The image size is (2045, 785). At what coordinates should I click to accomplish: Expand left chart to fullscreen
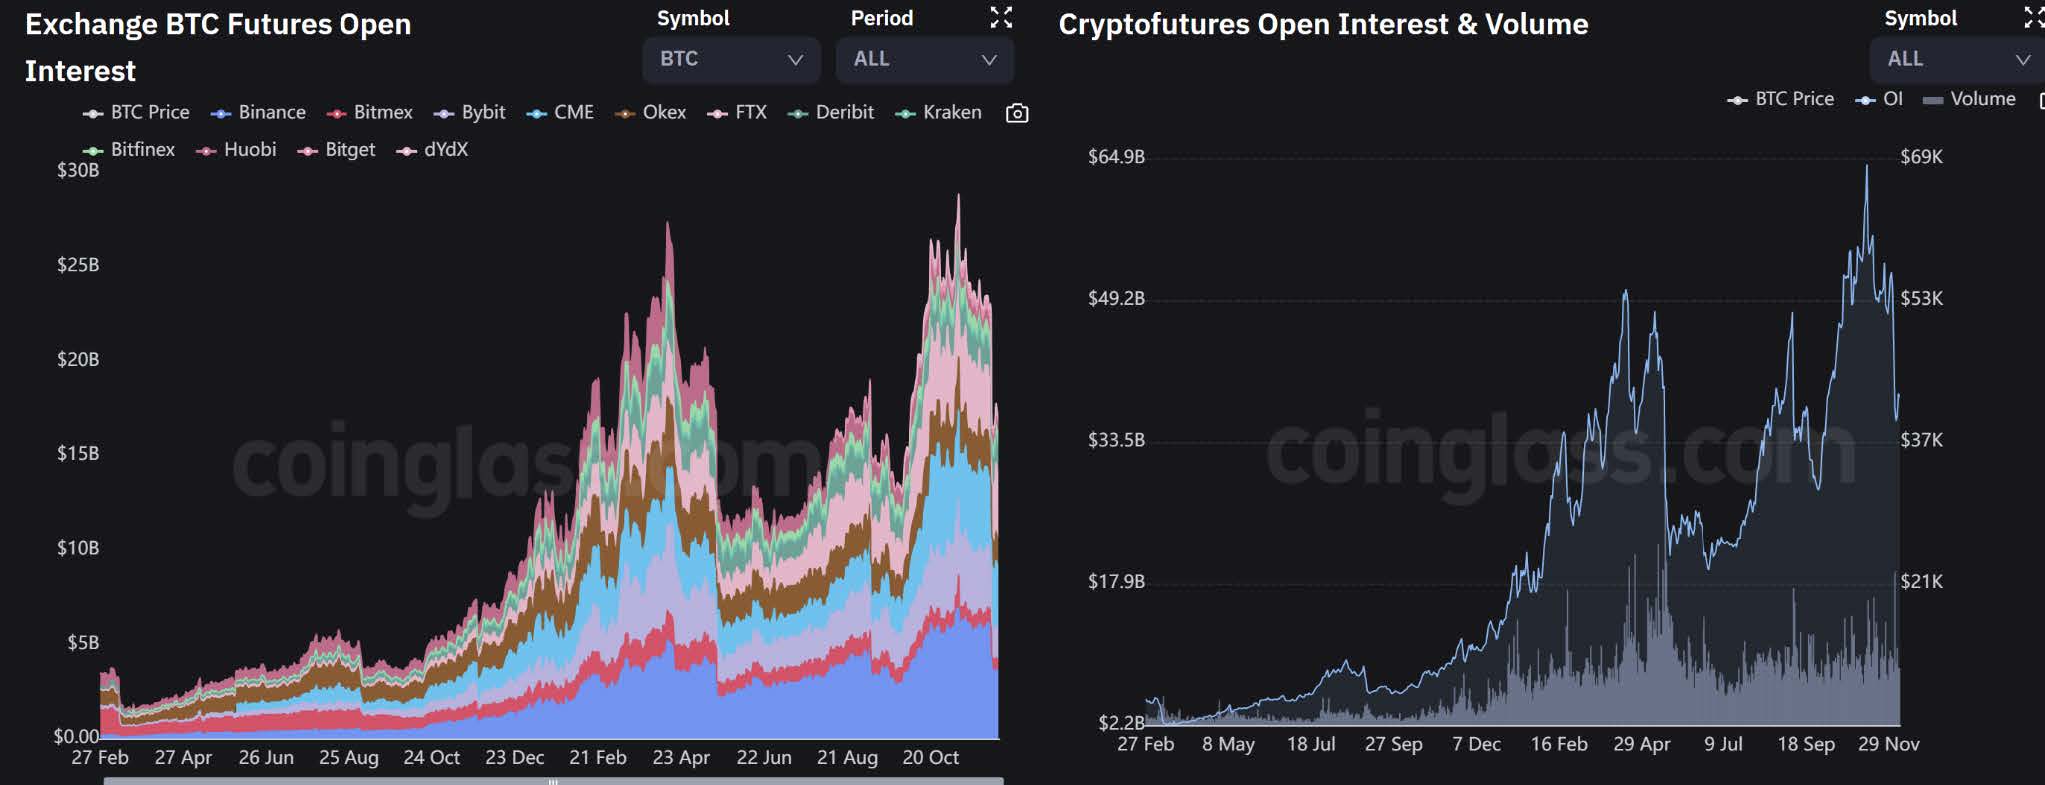[1001, 17]
